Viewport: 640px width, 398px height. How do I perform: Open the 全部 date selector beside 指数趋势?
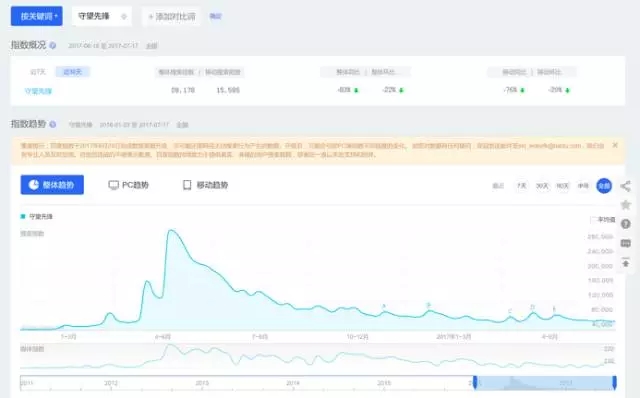point(182,125)
